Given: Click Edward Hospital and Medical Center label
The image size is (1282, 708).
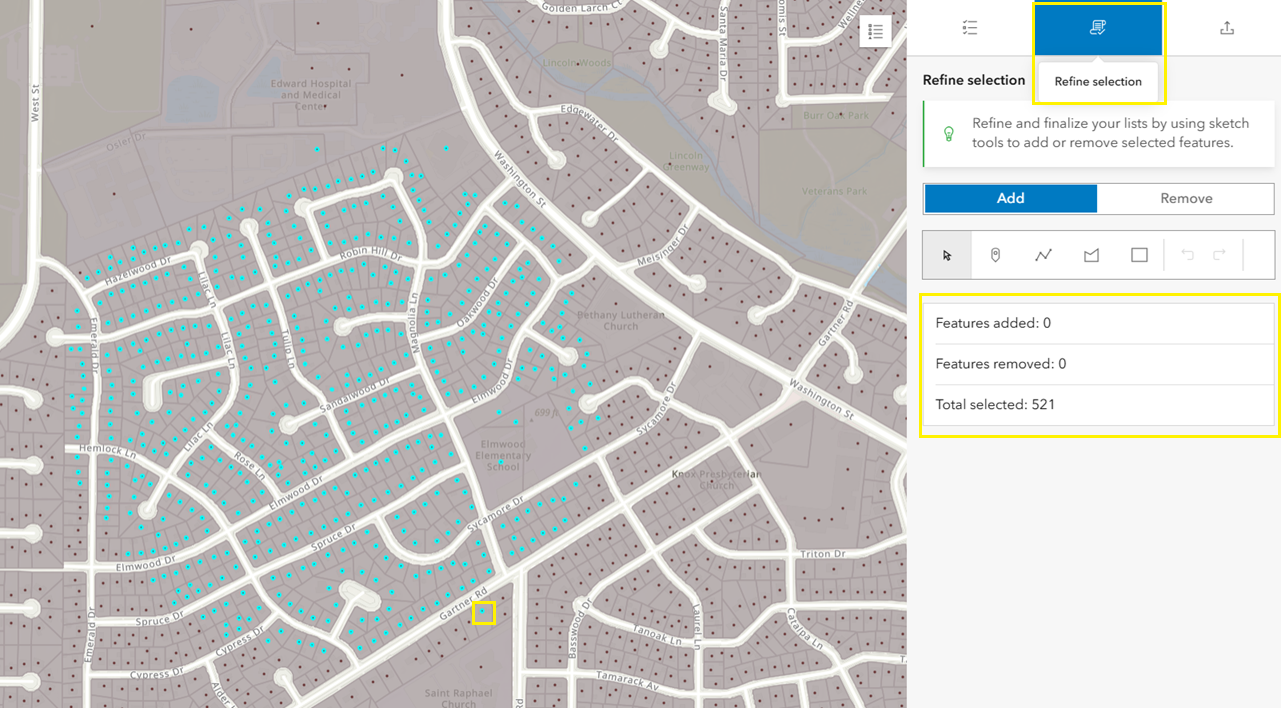Looking at the screenshot, I should [311, 95].
